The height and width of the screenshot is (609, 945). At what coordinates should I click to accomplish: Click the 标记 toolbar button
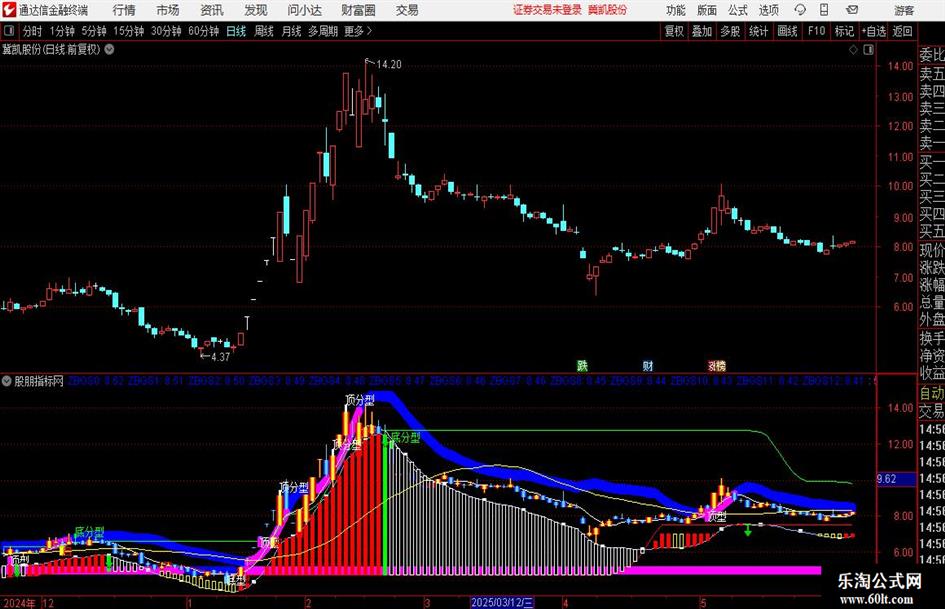coord(844,31)
